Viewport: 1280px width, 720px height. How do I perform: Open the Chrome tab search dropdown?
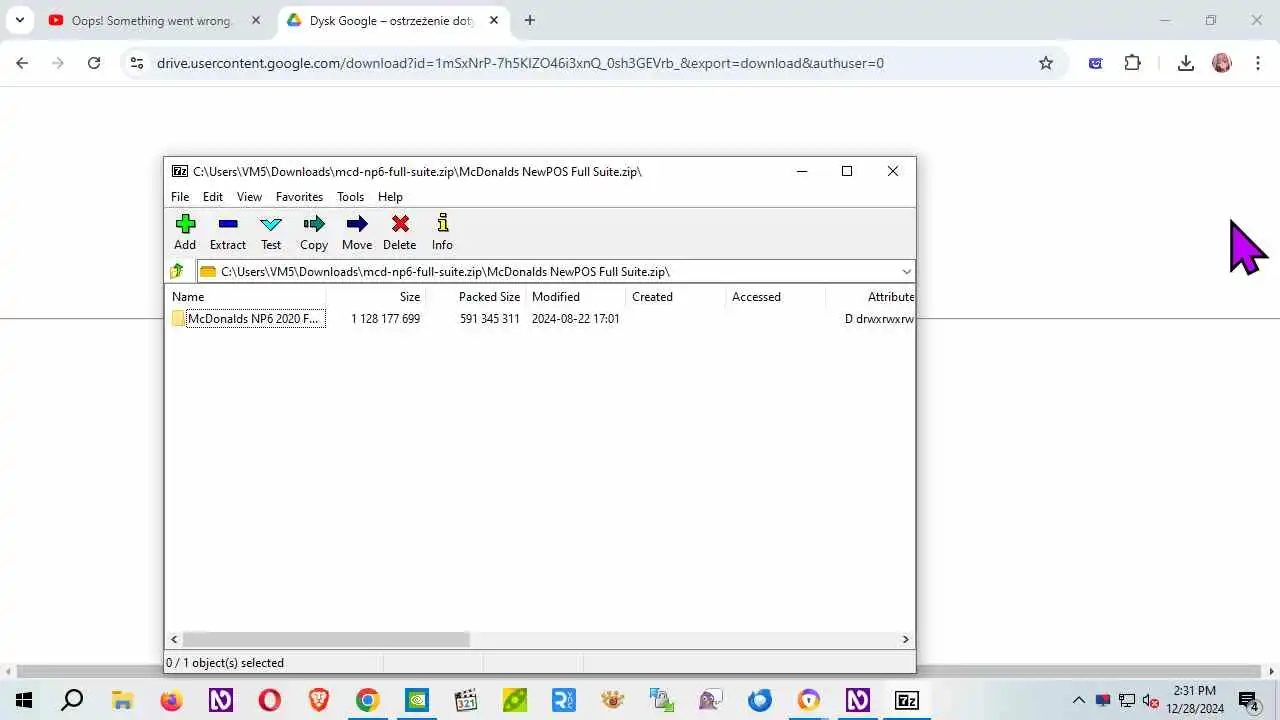[19, 20]
